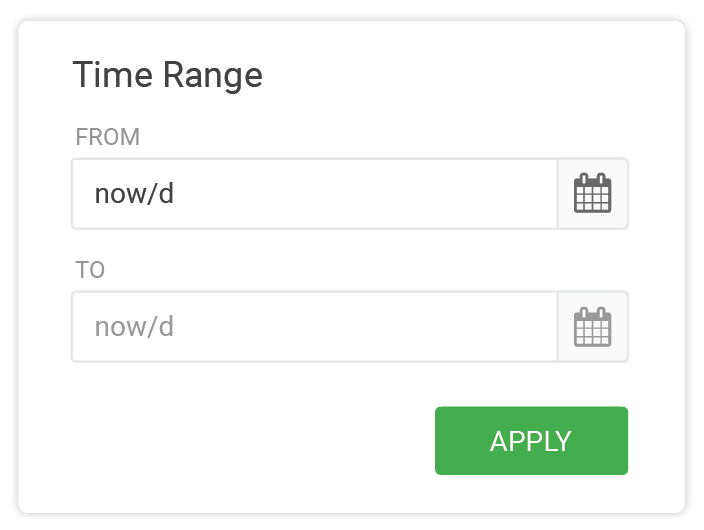This screenshot has height=530, width=704.
Task: Focus the end time text box
Action: click(x=315, y=327)
